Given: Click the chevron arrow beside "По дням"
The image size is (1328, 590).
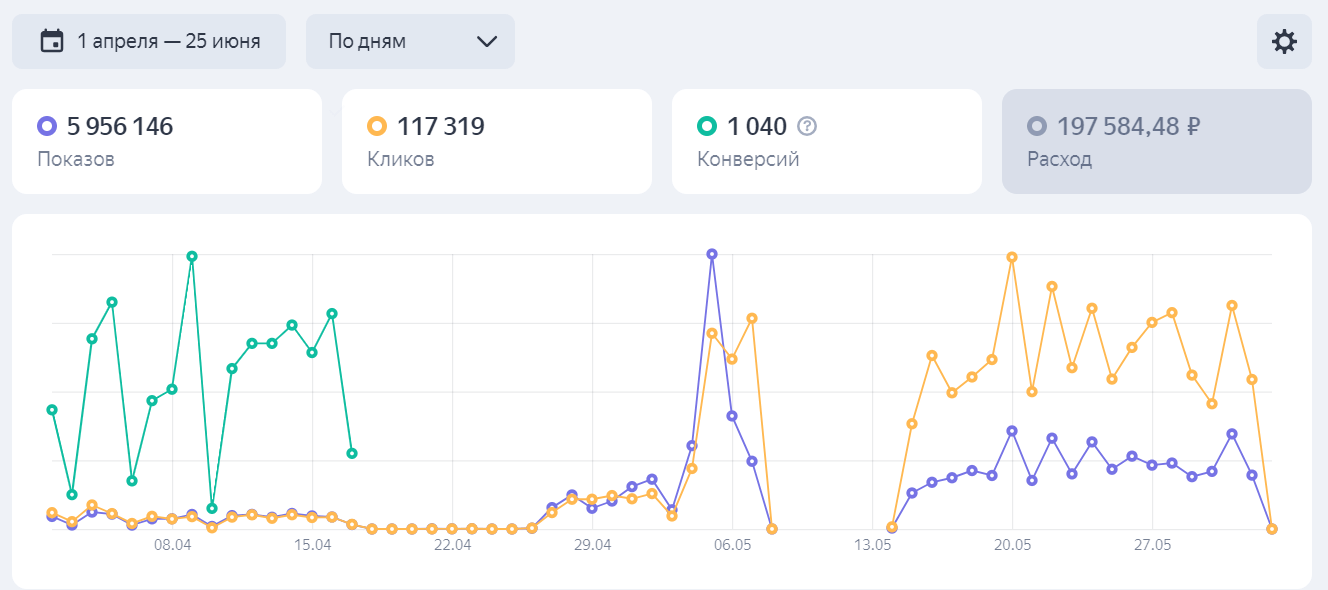Looking at the screenshot, I should pos(487,41).
